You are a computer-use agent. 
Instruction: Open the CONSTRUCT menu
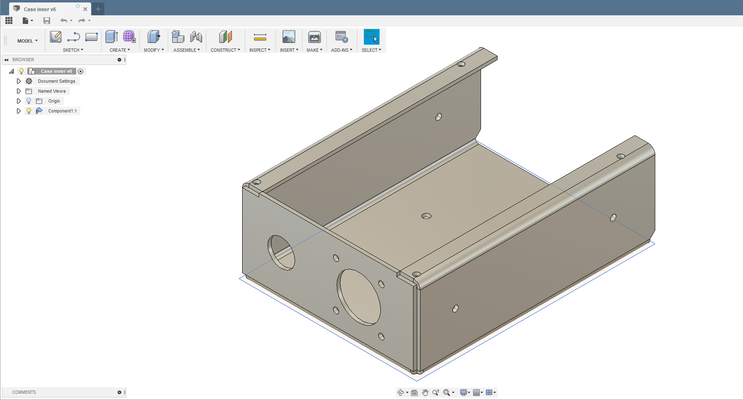[x=224, y=49]
